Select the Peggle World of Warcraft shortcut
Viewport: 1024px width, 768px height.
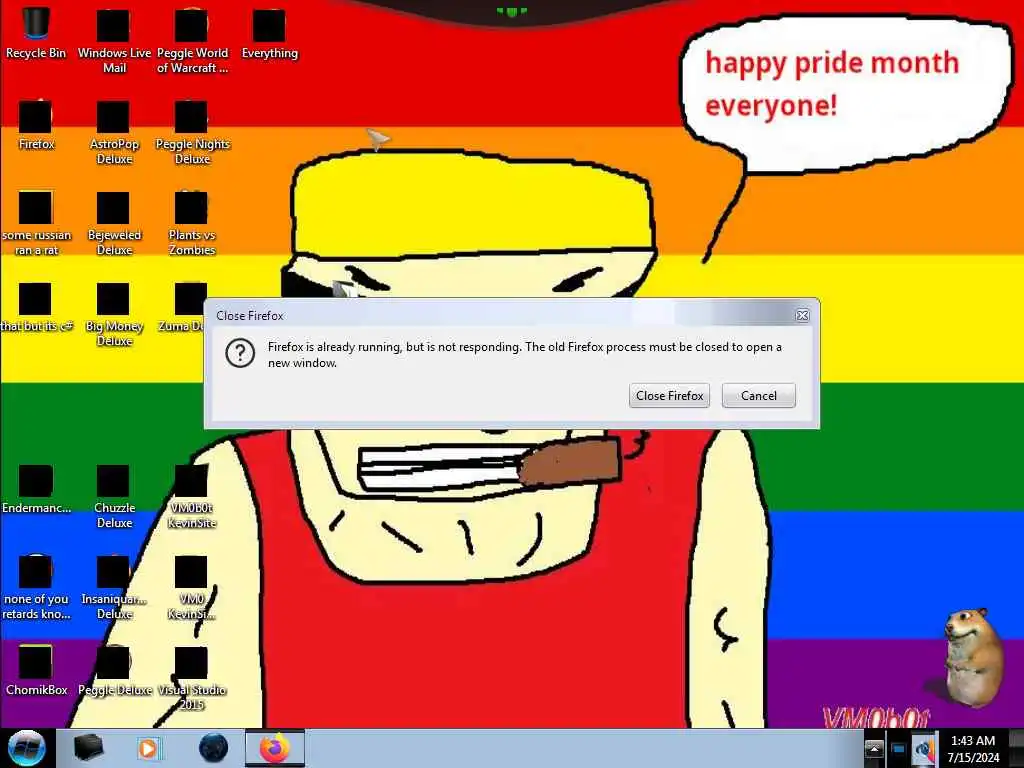point(192,40)
